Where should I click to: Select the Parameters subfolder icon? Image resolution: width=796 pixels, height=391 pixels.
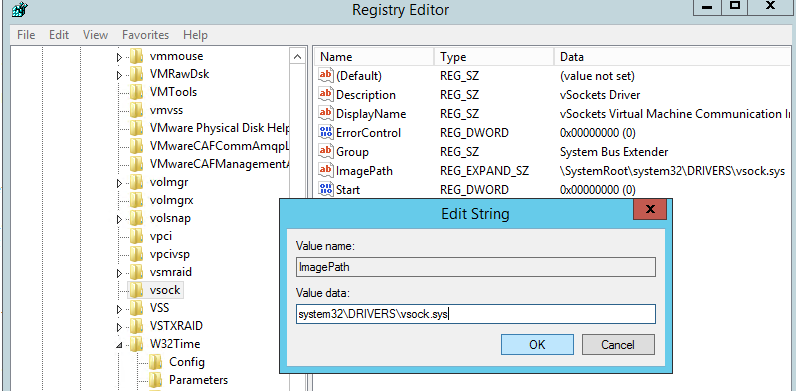(155, 380)
